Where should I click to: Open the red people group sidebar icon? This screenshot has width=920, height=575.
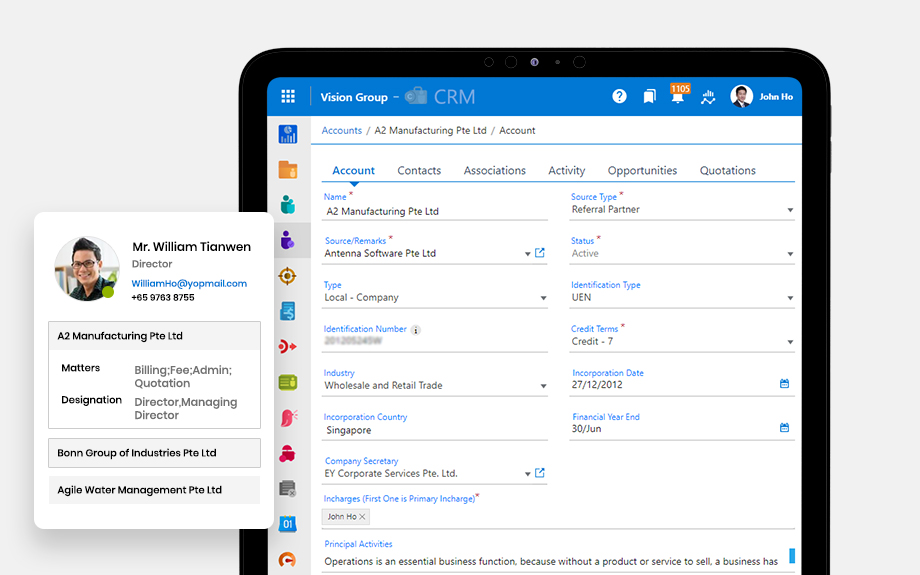[x=288, y=454]
